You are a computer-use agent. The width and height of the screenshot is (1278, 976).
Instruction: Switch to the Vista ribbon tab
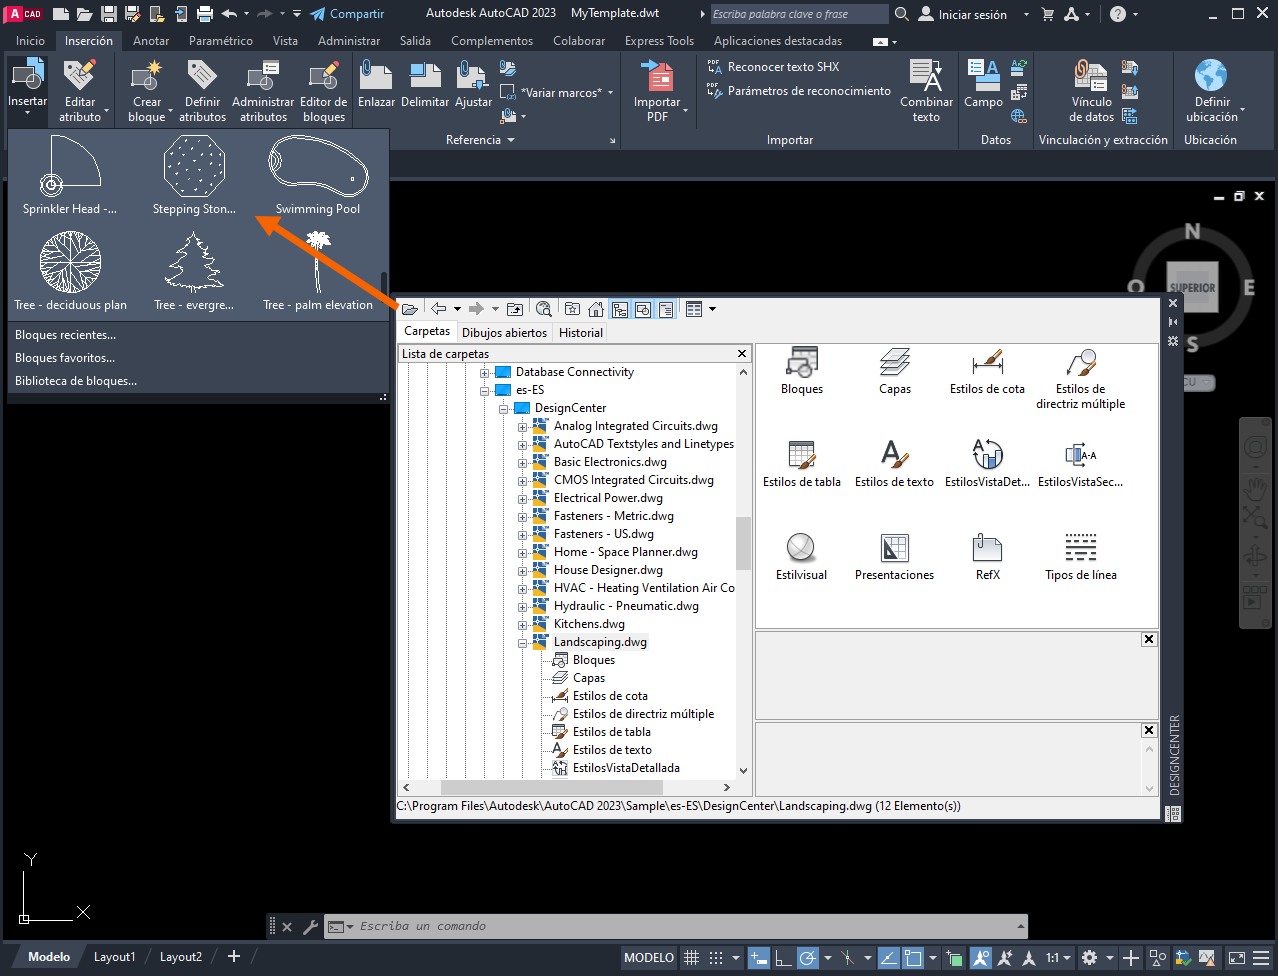click(285, 41)
